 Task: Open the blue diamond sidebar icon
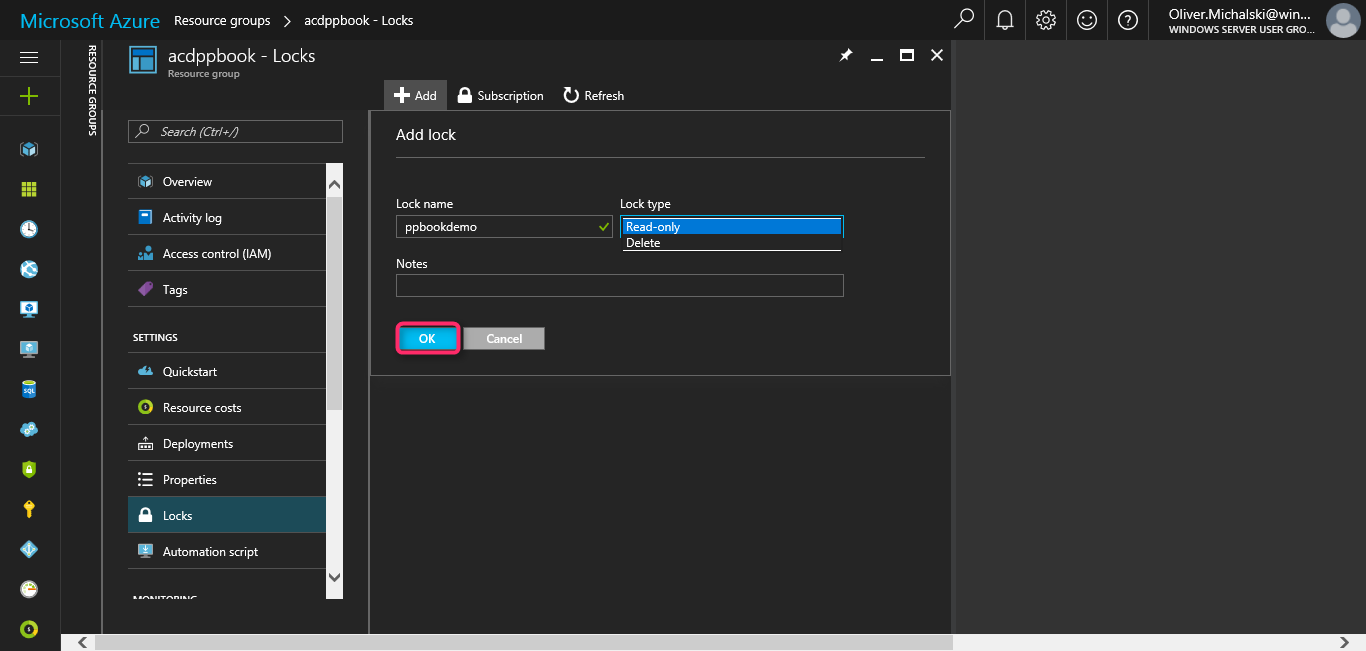pos(29,549)
